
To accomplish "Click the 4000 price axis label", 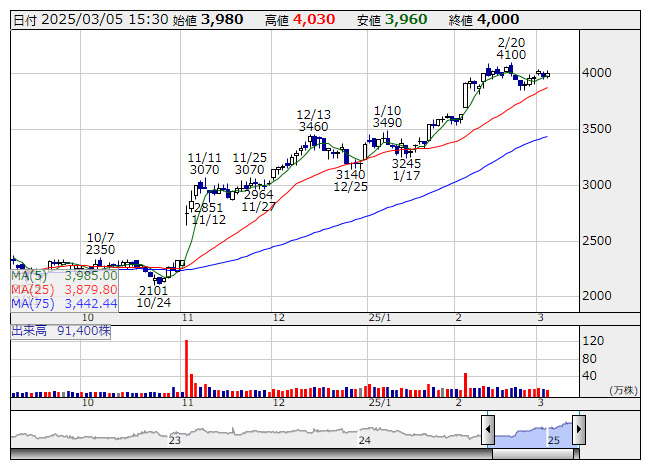I will (596, 73).
